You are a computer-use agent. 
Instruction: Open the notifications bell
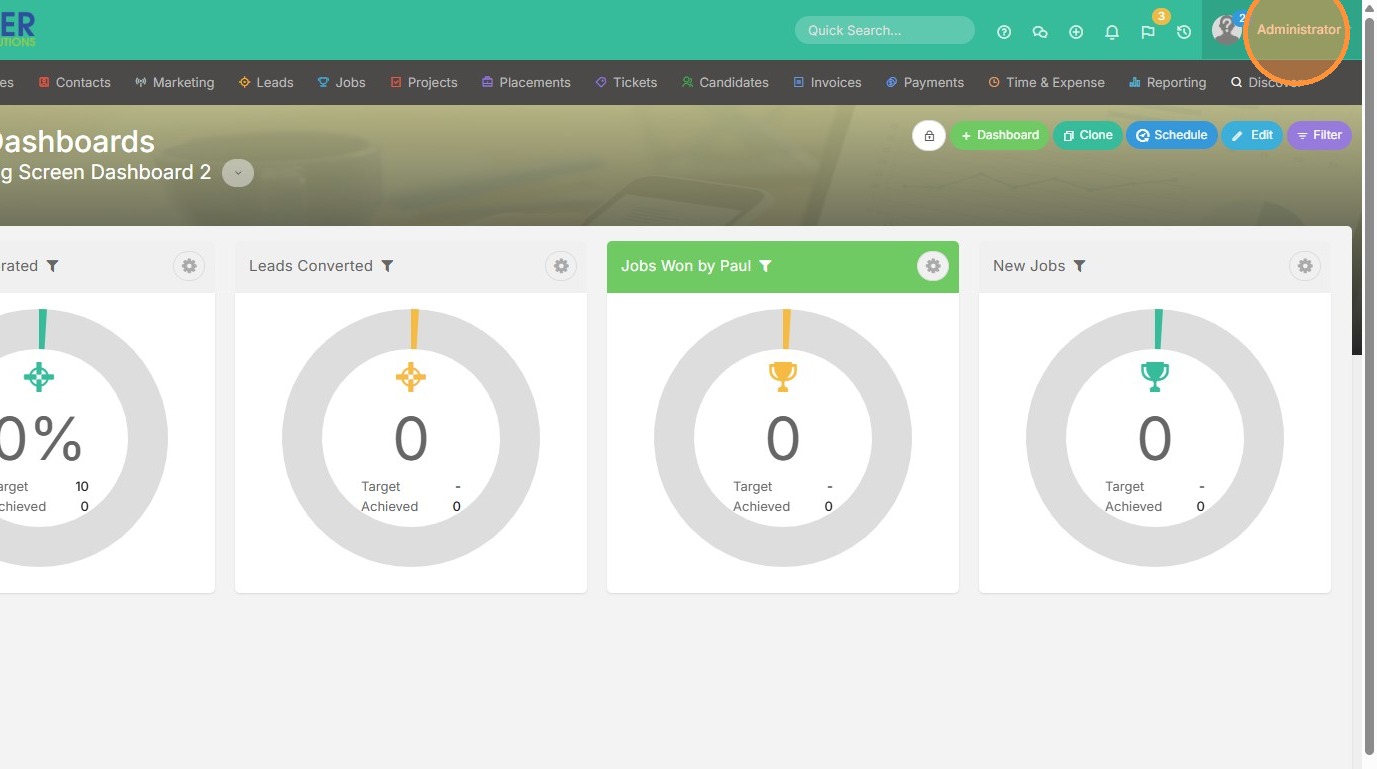point(1112,32)
